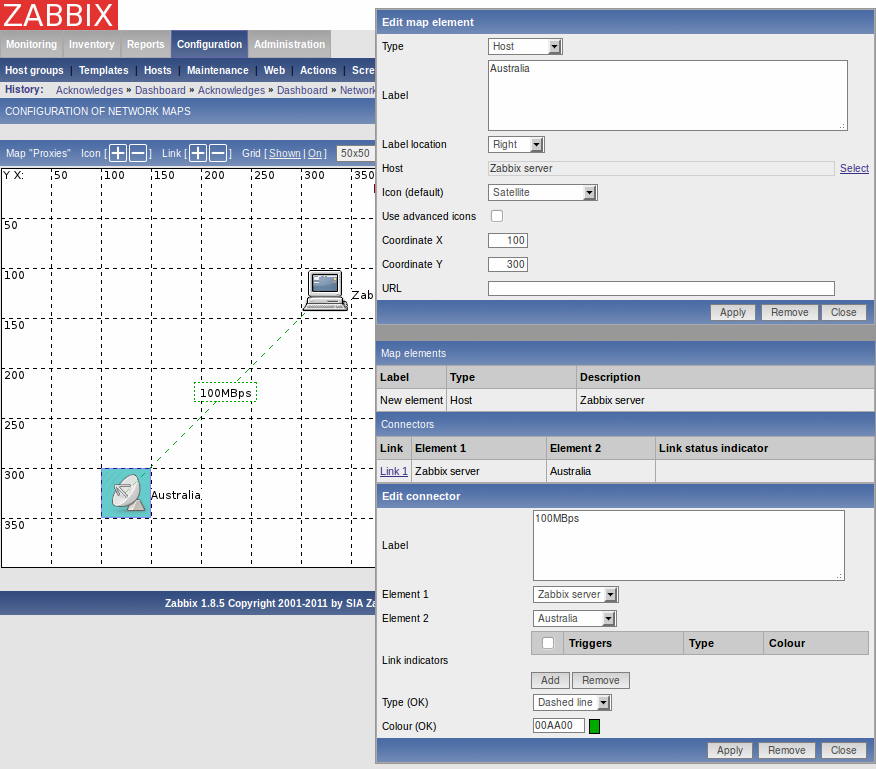Click Apply in Edit connector
The height and width of the screenshot is (769, 876).
point(730,750)
